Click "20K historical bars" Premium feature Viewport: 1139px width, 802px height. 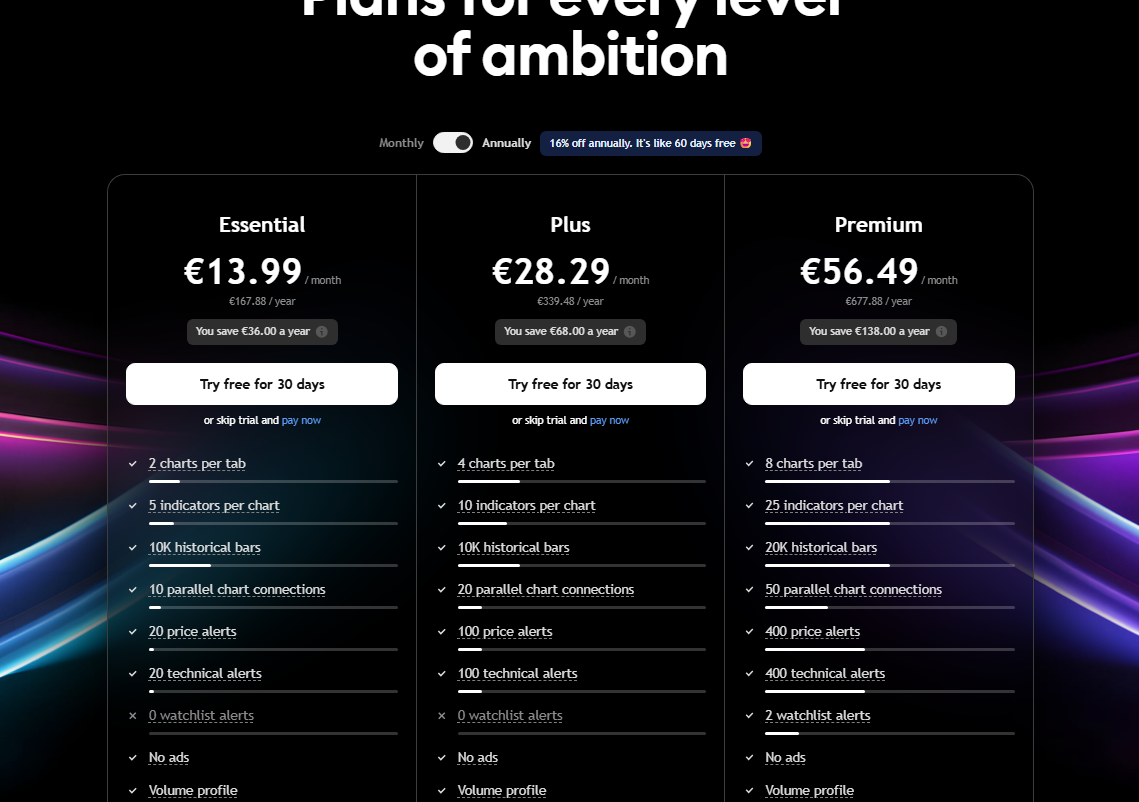pos(821,548)
